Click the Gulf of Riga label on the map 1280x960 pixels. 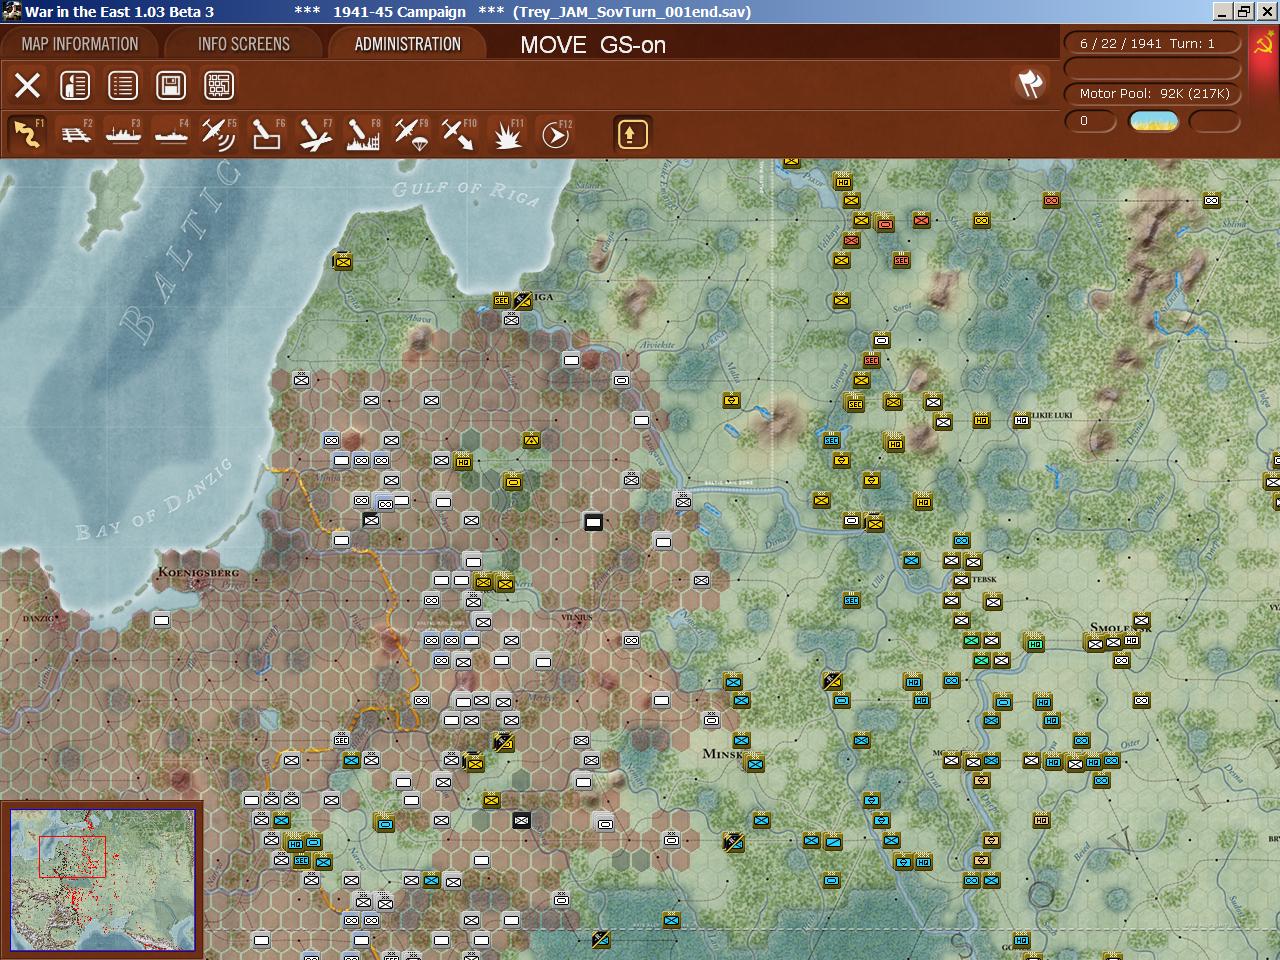(x=466, y=192)
